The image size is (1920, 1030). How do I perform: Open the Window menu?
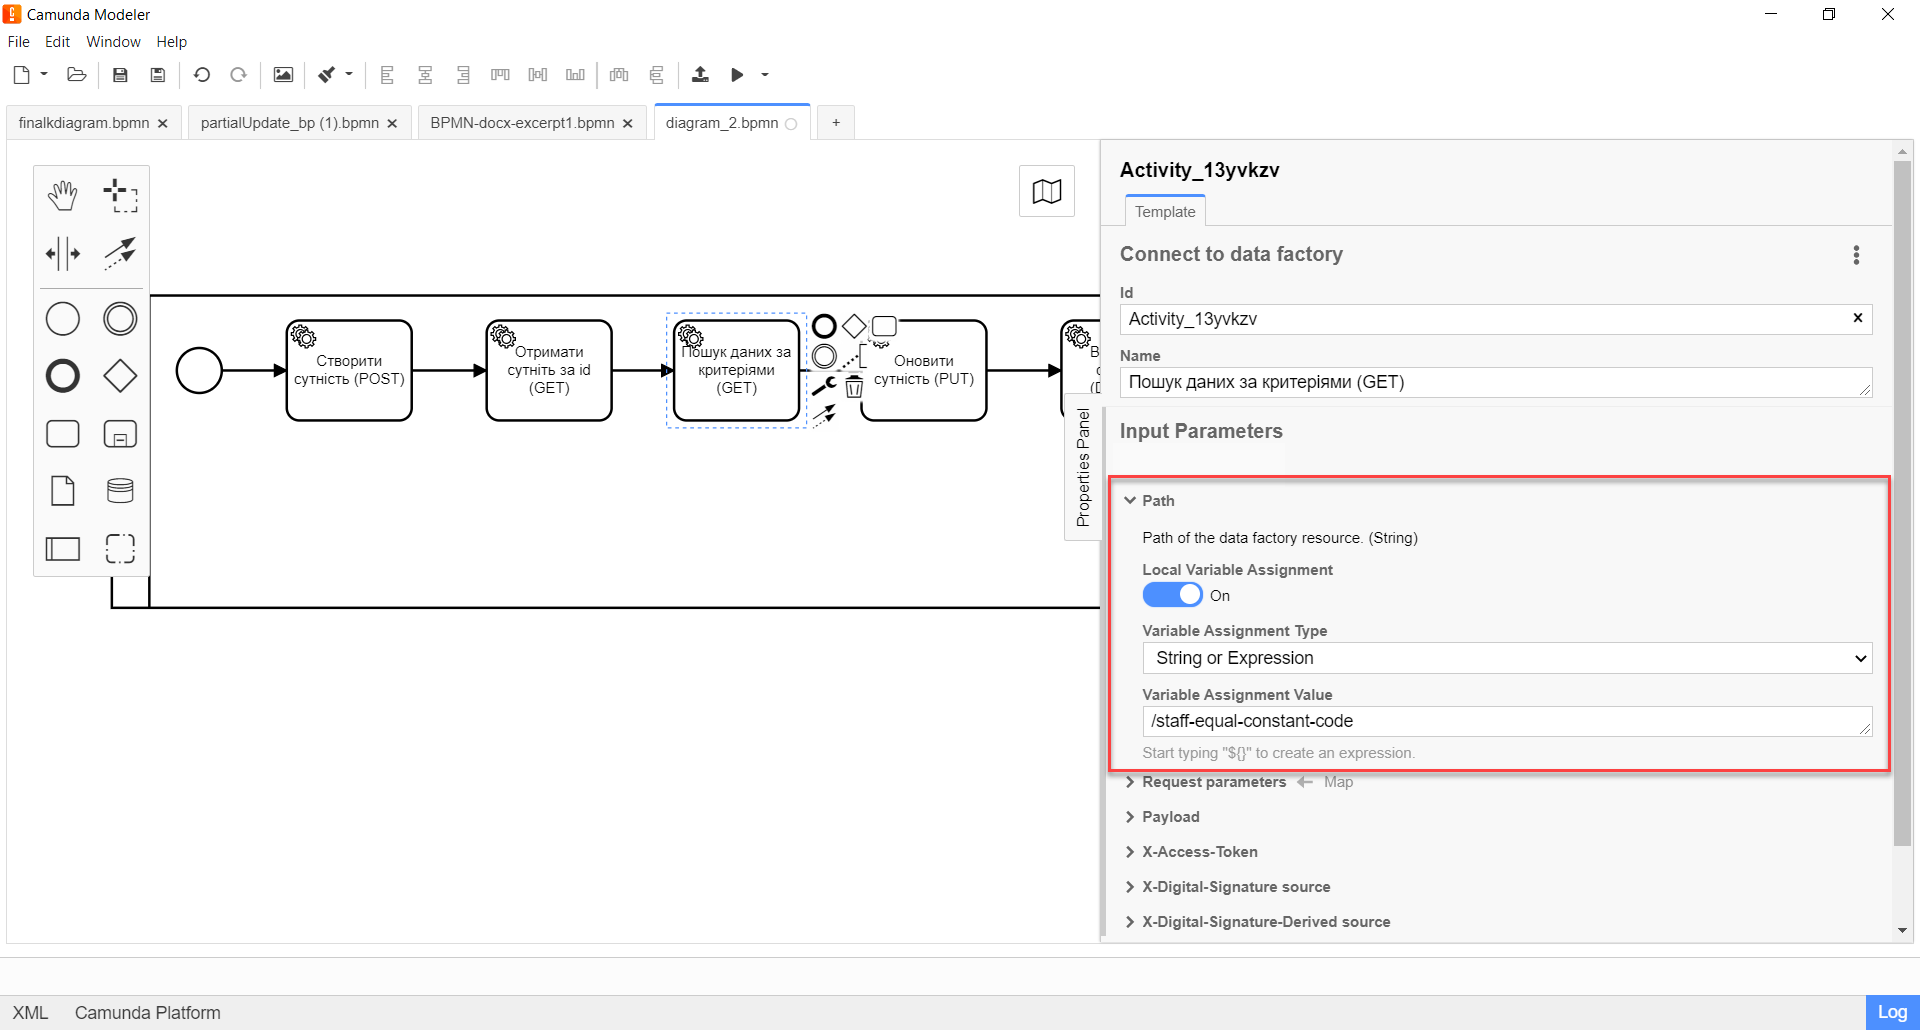click(113, 42)
